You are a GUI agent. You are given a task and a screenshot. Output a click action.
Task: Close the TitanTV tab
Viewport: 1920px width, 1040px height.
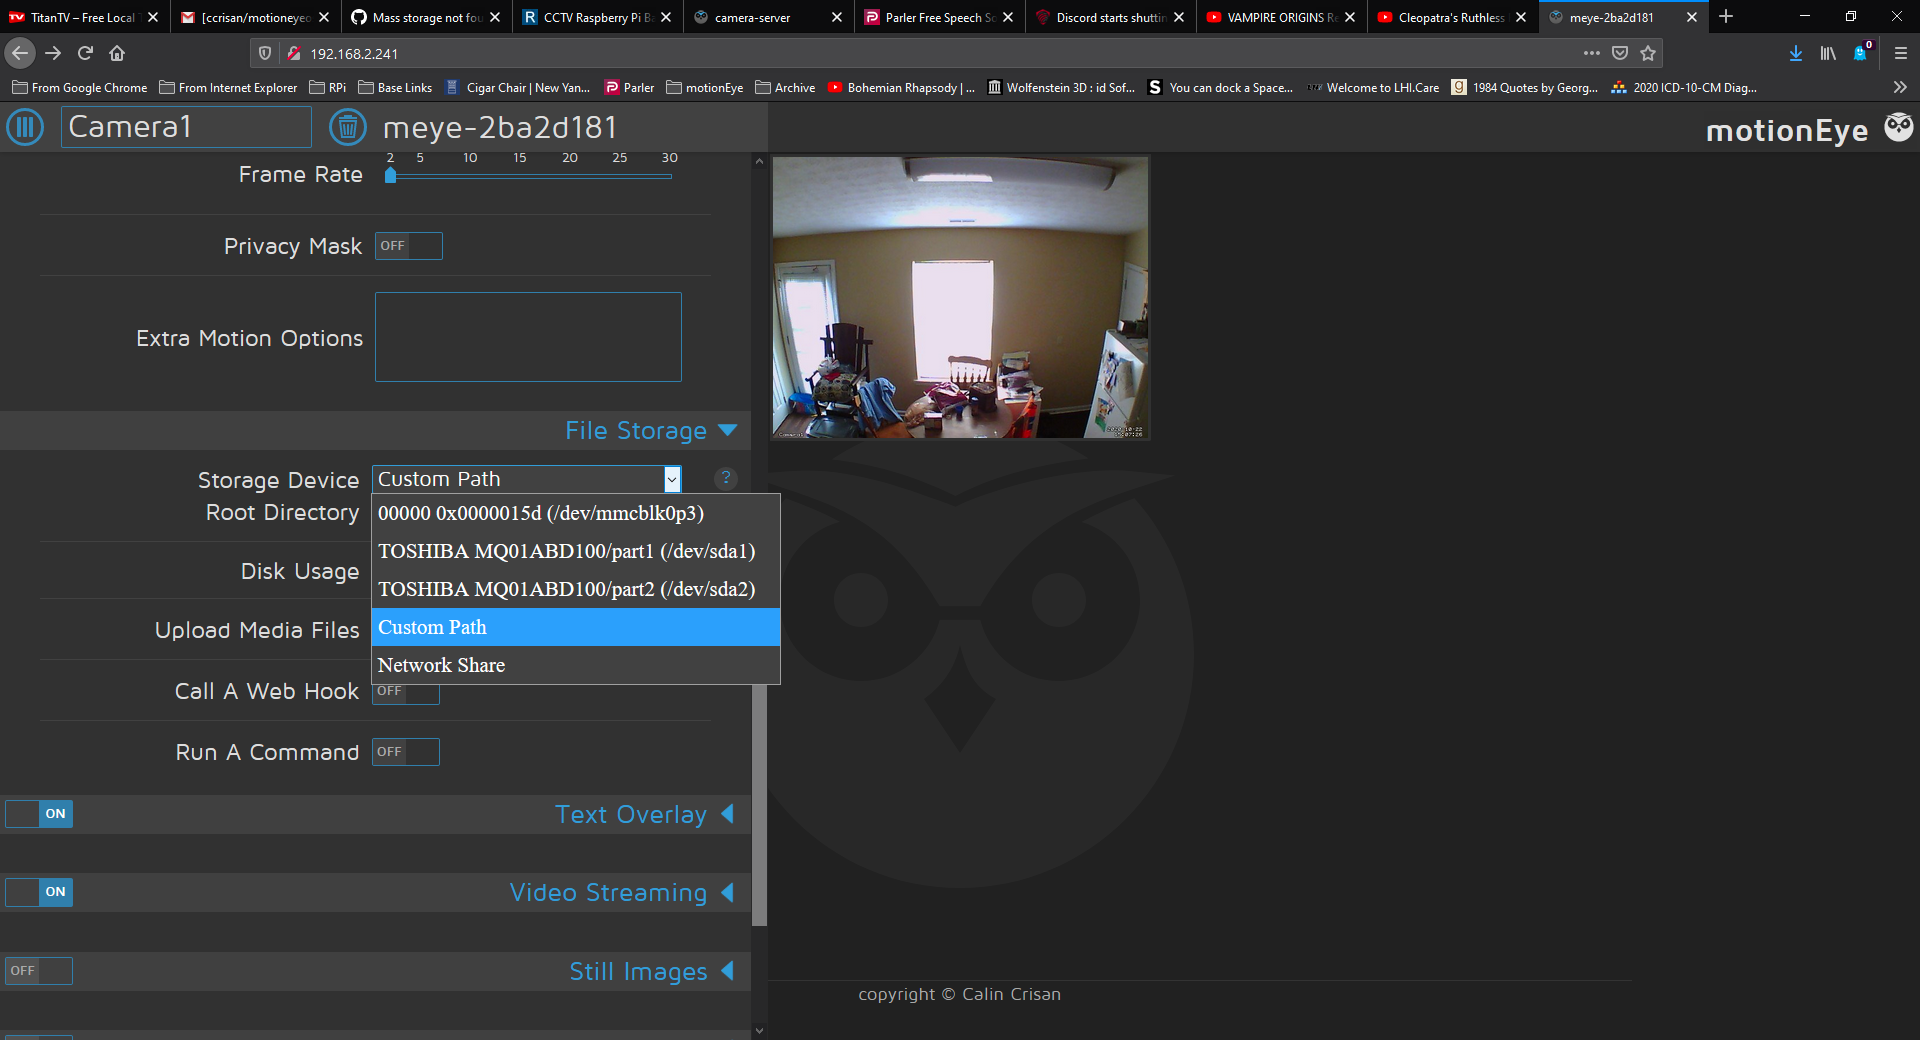point(153,17)
